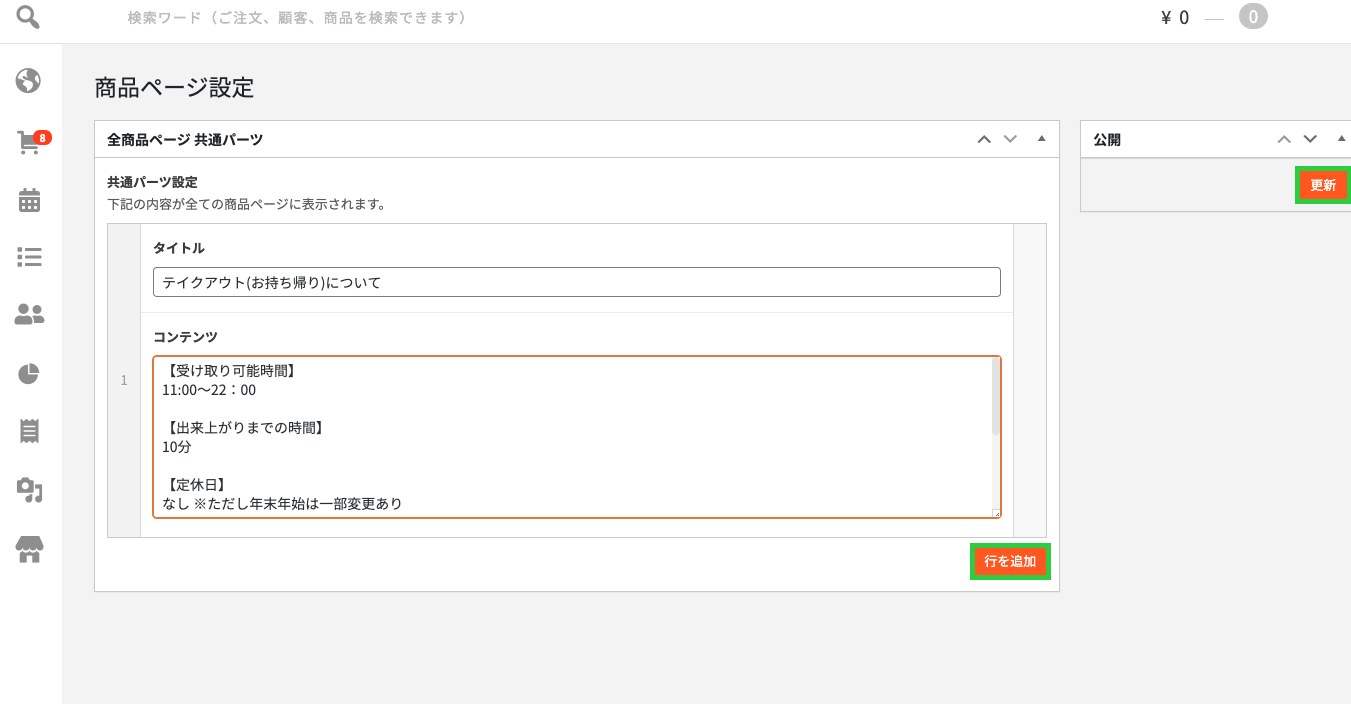Image resolution: width=1351 pixels, height=704 pixels.
Task: Move 全商品ページ 共通パーツ panel up
Action: 984,139
